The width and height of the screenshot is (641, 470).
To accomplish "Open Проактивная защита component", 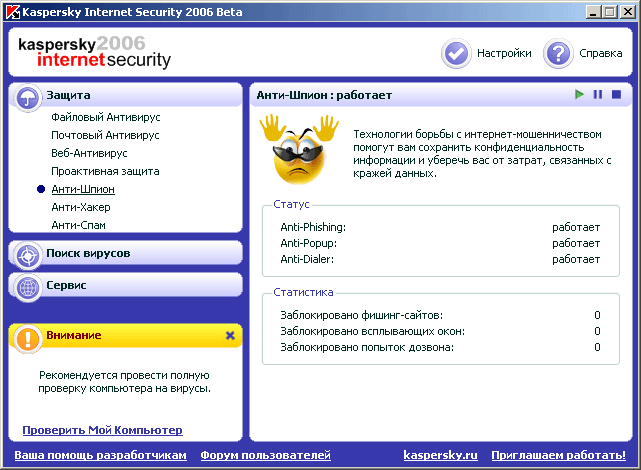I will click(x=105, y=171).
